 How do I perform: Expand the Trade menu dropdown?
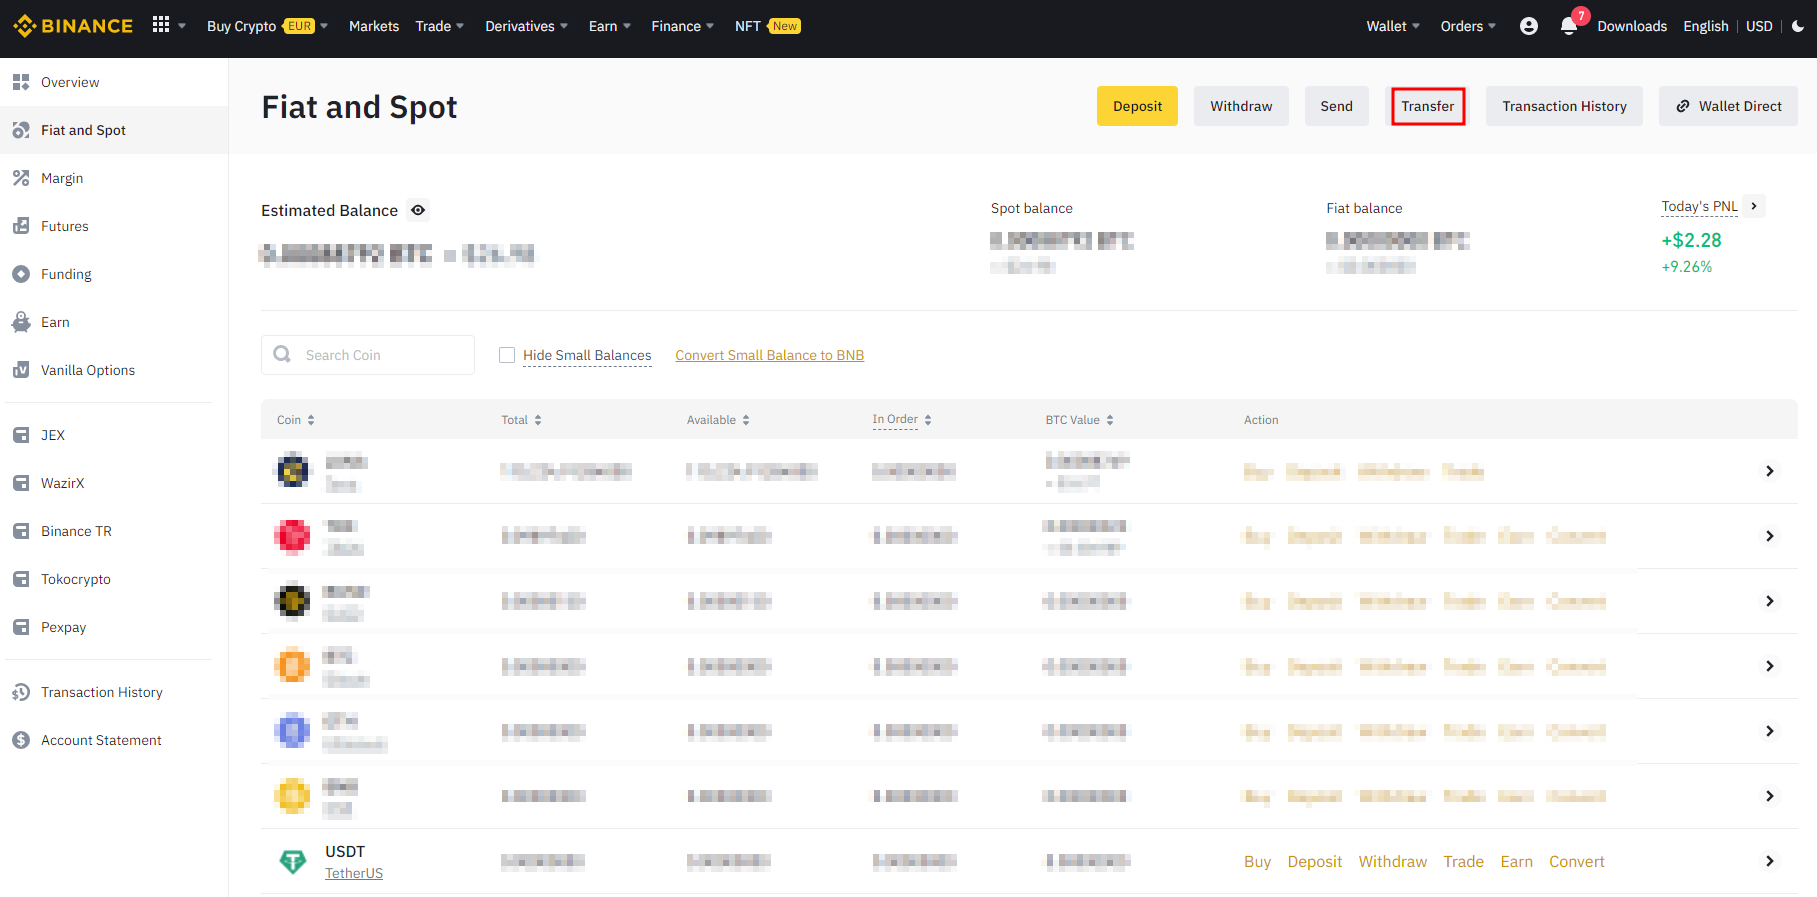pyautogui.click(x=460, y=26)
